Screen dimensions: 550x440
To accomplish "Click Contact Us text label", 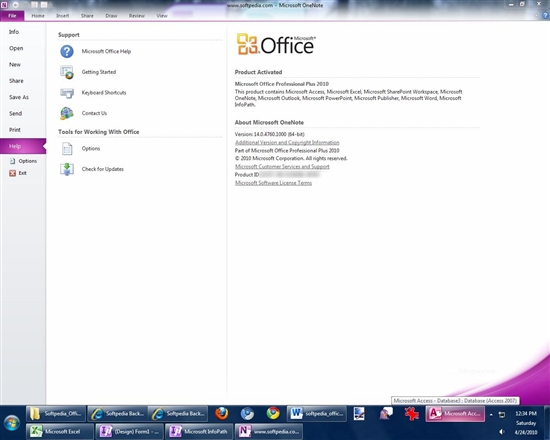I will (94, 113).
